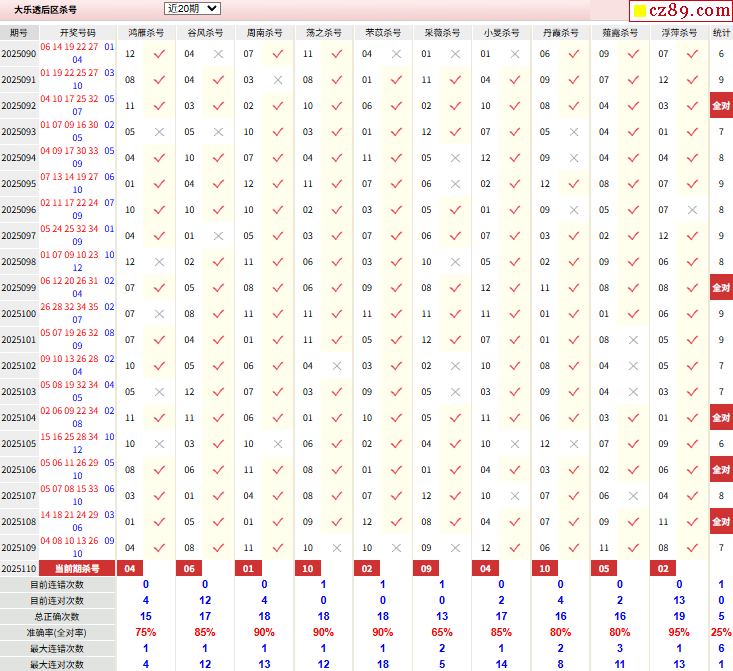Click the 目前连对次数 row label
Viewport: 733px width, 671px height.
click(x=57, y=600)
